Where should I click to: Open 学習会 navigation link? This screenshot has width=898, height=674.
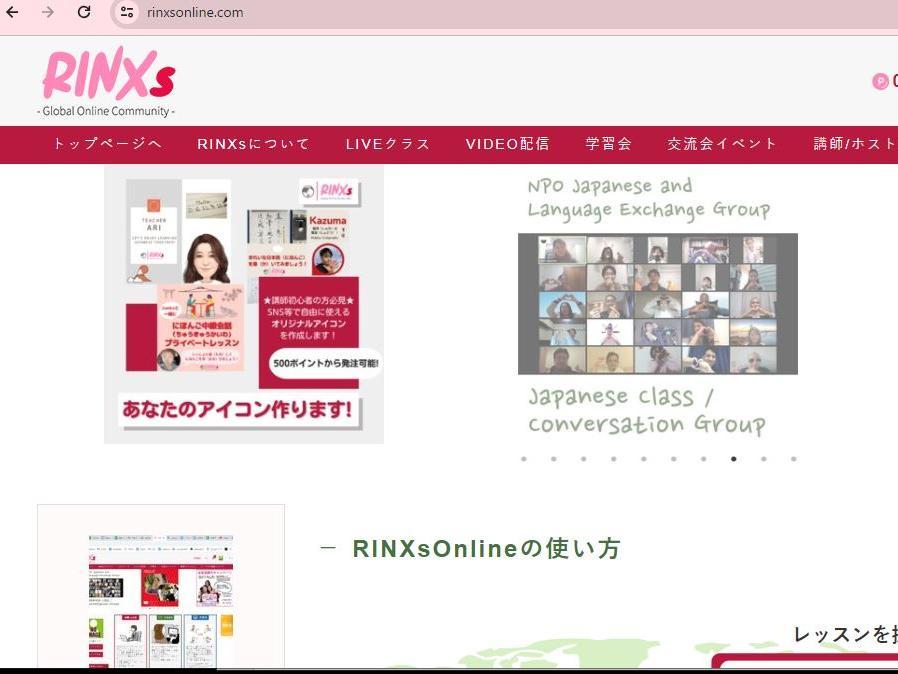click(609, 144)
